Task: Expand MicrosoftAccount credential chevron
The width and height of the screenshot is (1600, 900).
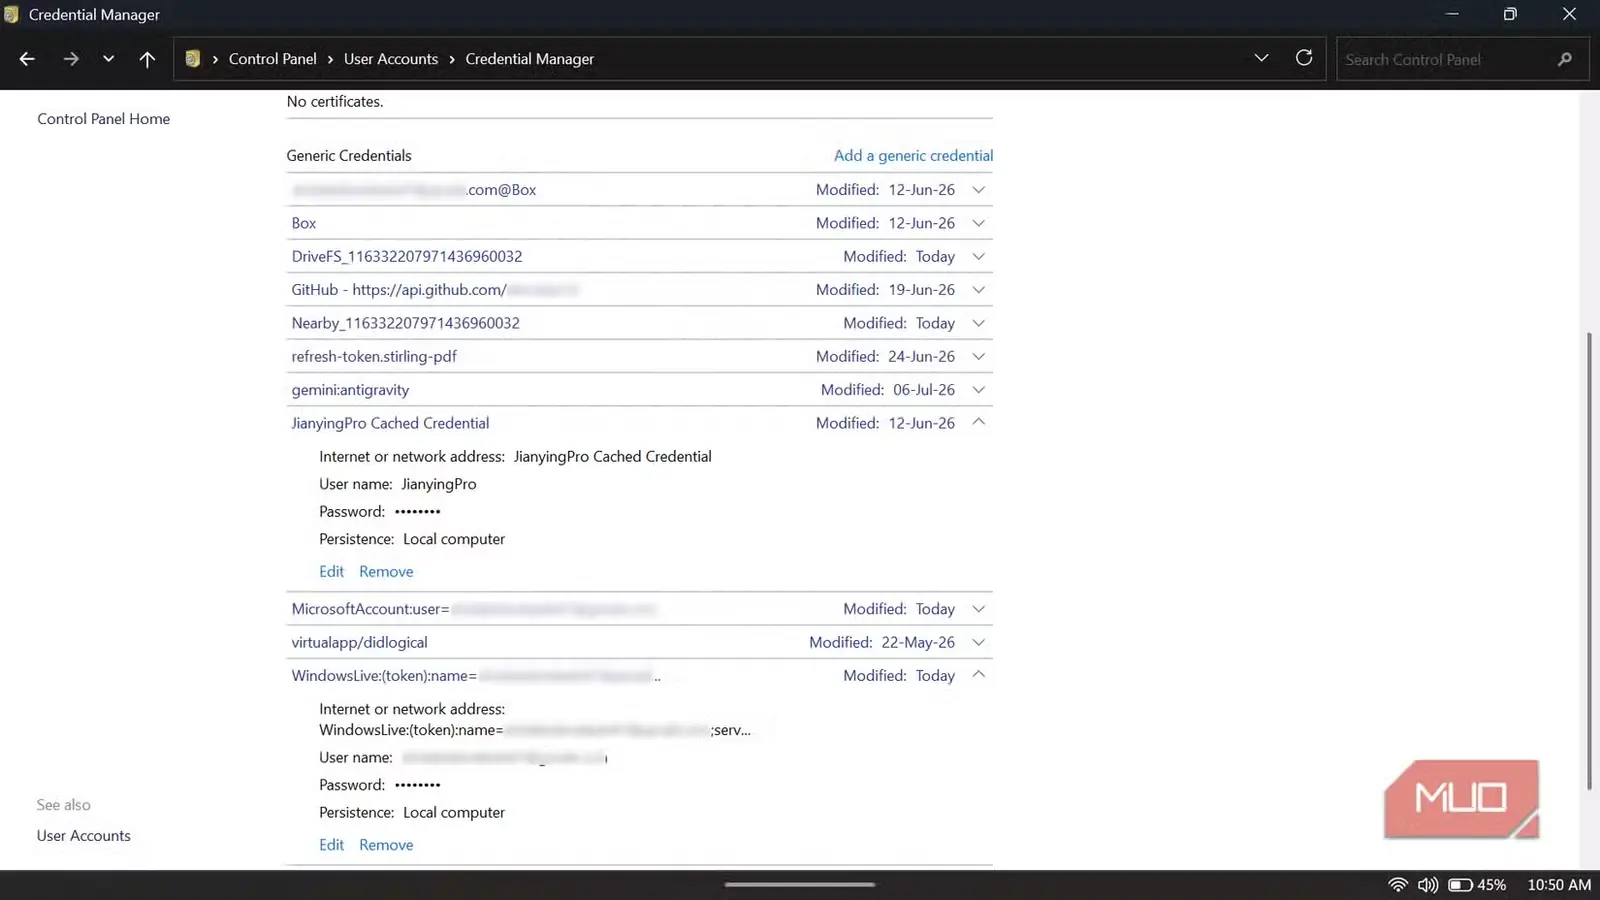Action: tap(979, 609)
